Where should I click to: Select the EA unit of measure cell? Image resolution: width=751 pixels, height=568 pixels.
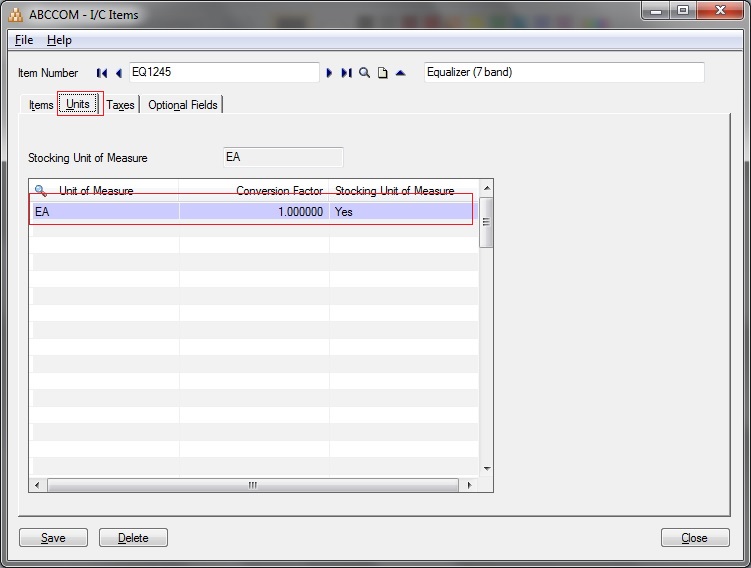tap(104, 212)
